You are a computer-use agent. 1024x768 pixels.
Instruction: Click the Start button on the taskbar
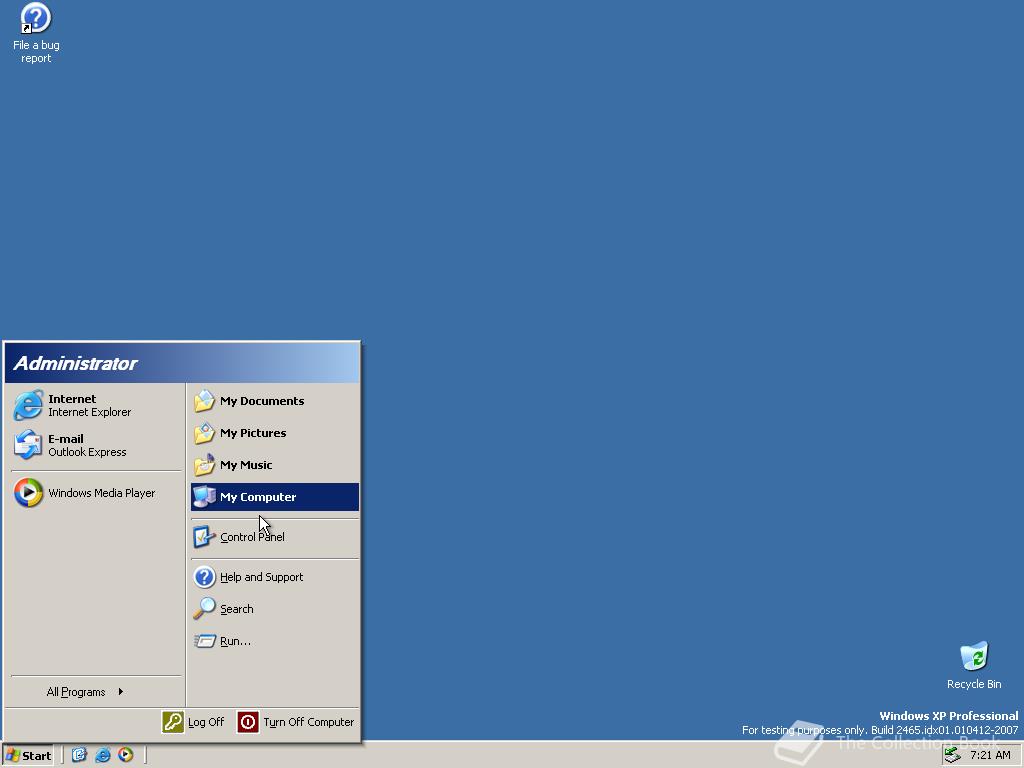coord(28,756)
